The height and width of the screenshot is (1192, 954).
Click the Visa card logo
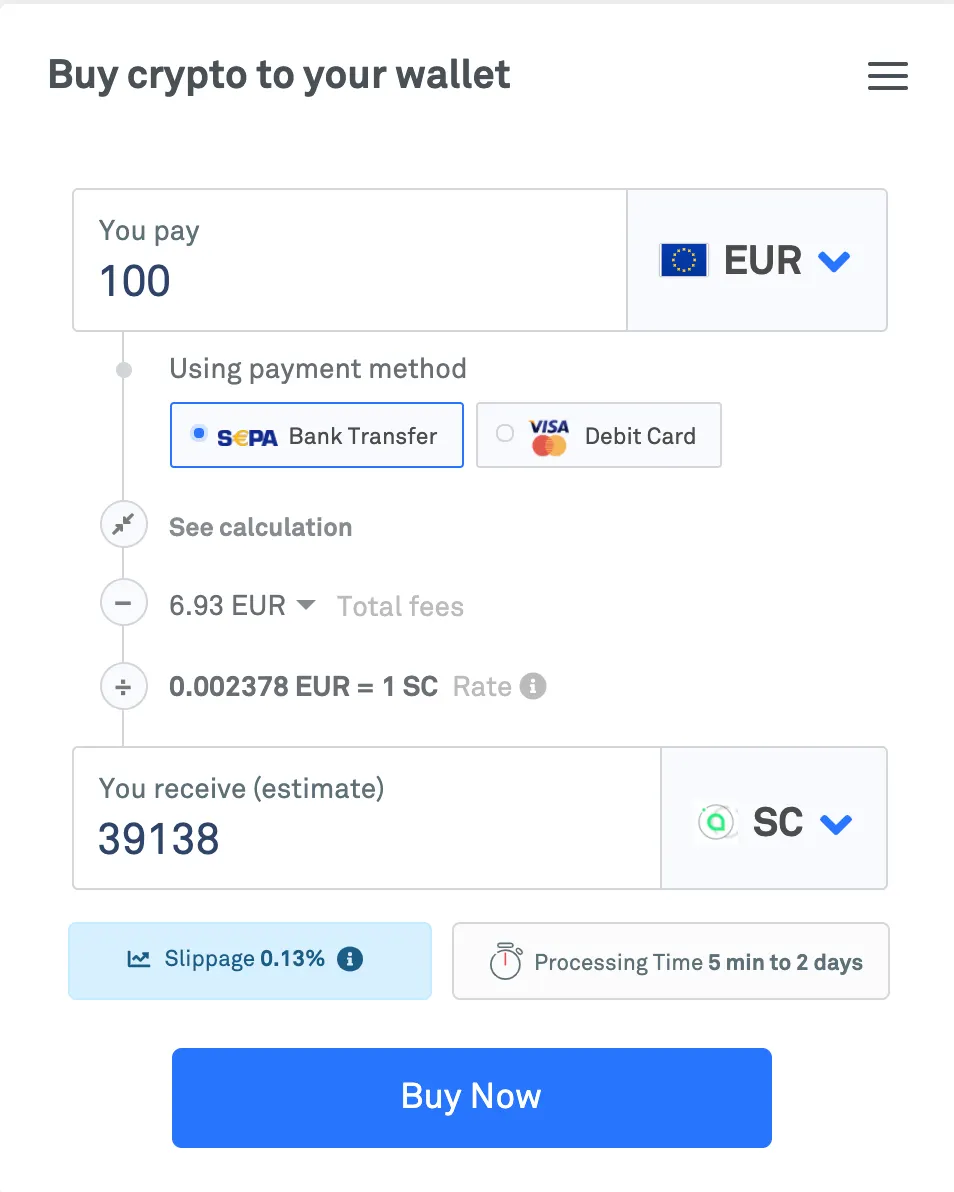click(x=548, y=435)
